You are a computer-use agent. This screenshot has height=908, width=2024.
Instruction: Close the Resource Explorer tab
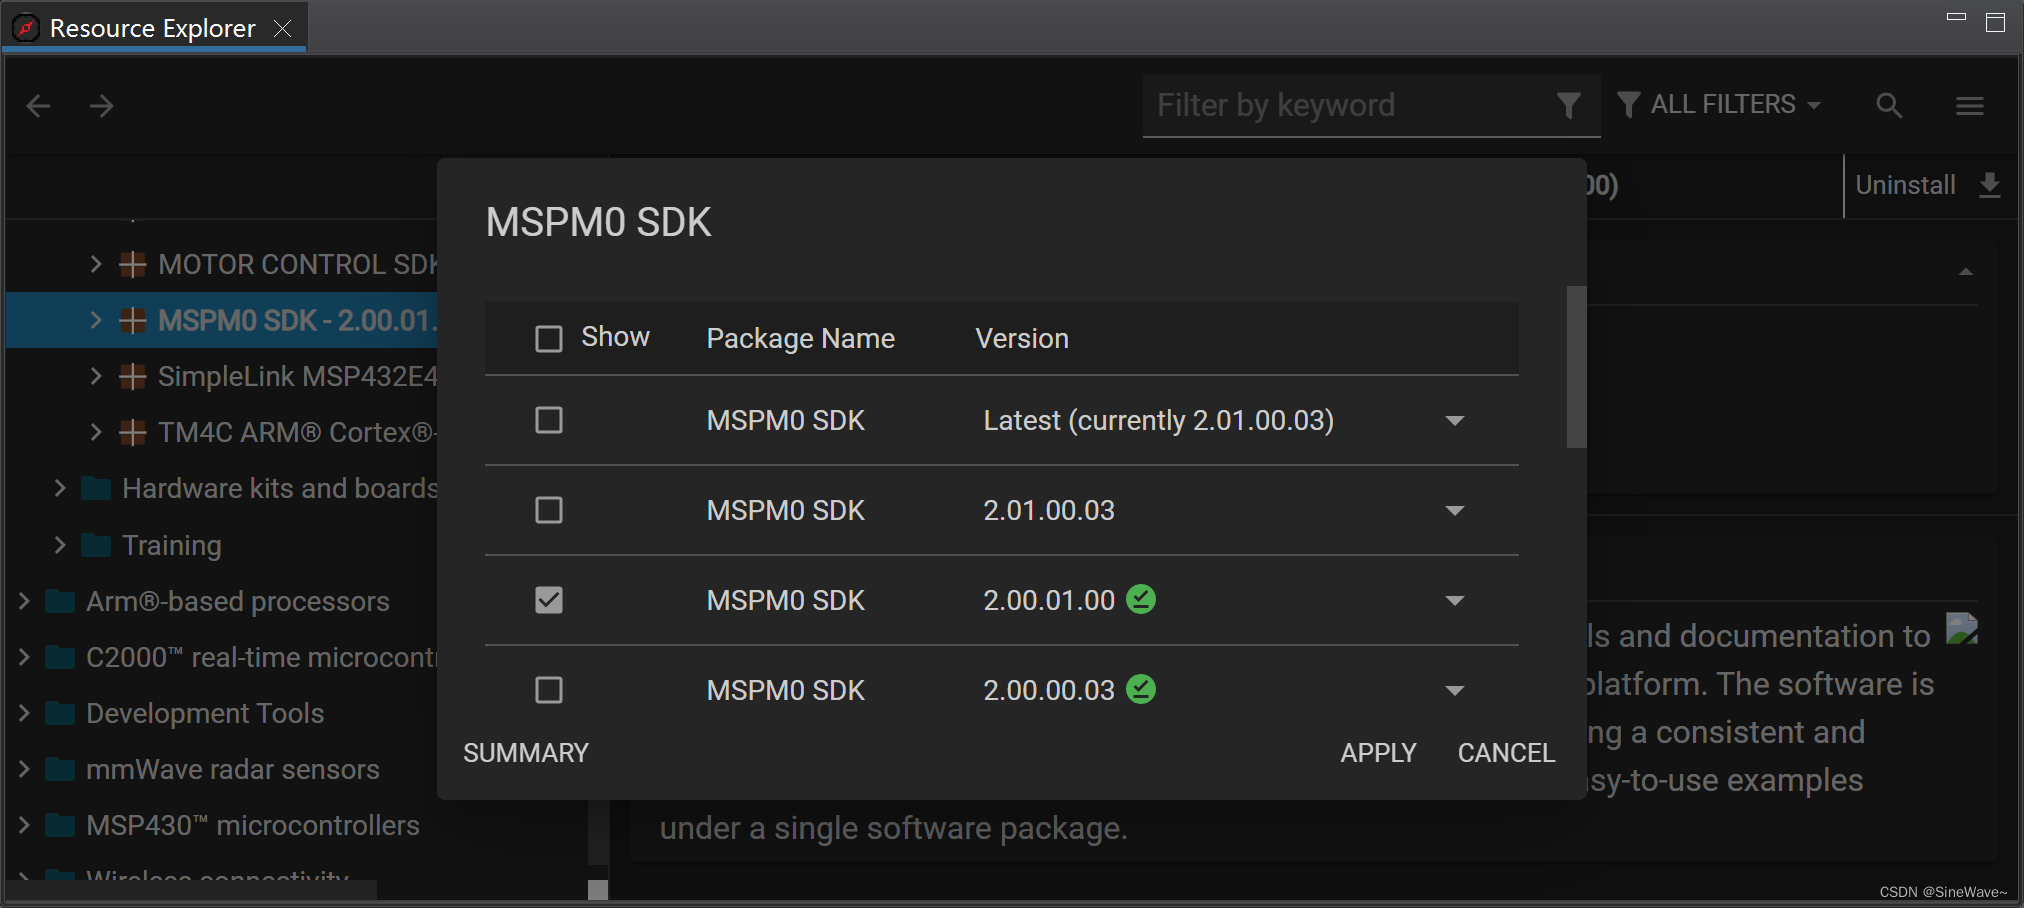point(283,28)
